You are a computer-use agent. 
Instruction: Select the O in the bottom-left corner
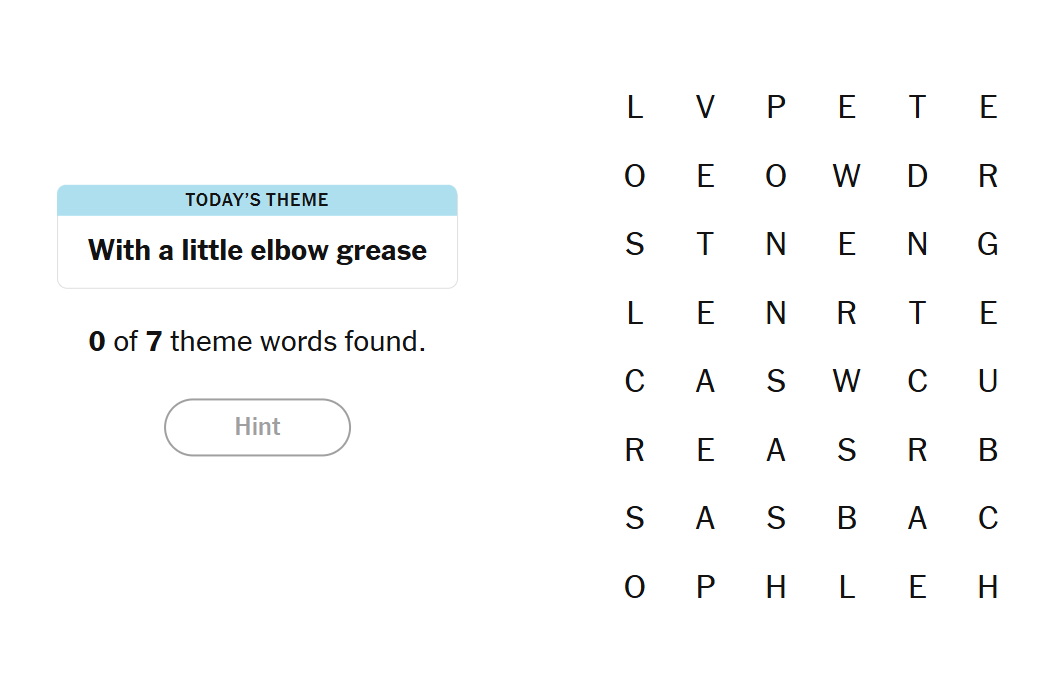(x=635, y=587)
